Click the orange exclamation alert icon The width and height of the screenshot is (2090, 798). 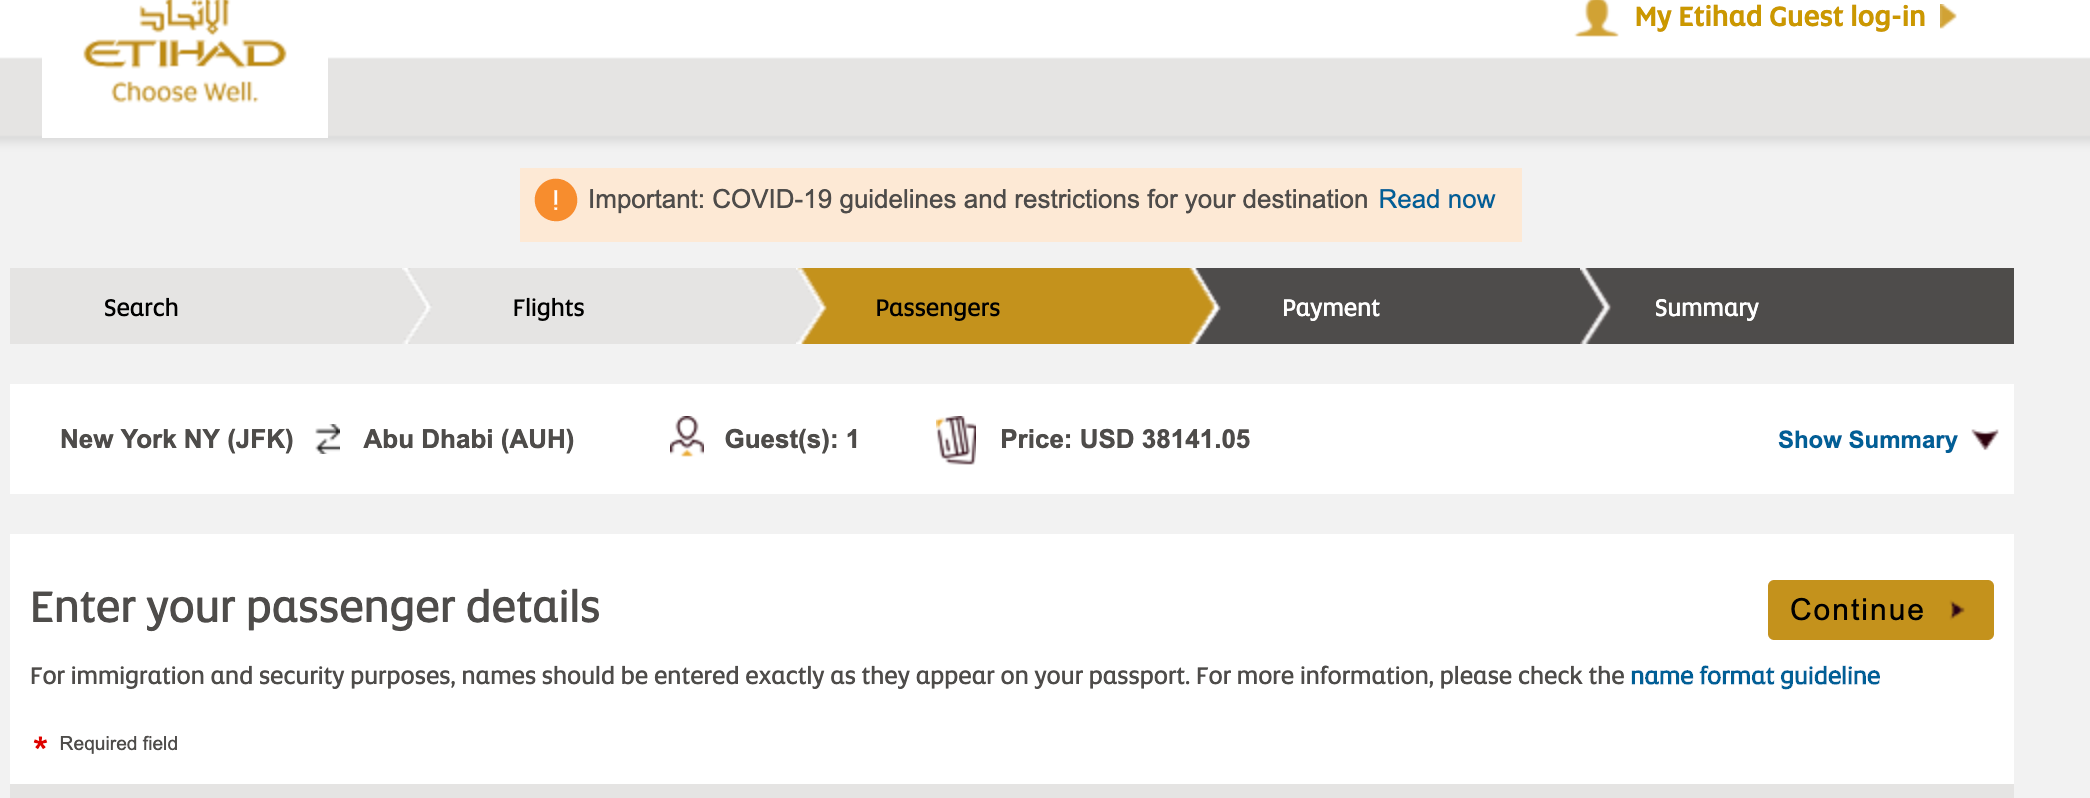[x=555, y=200]
